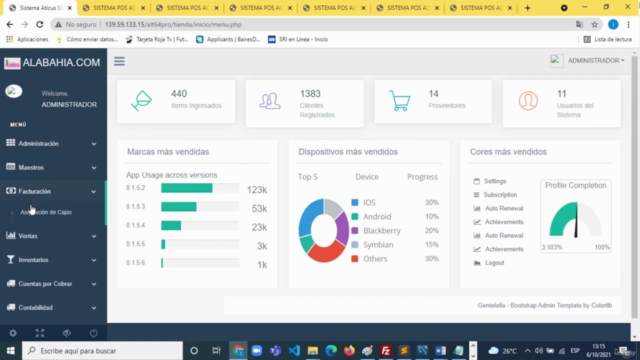Click Auto Renewal under Subscription
This screenshot has width=640, height=360.
[x=504, y=208]
